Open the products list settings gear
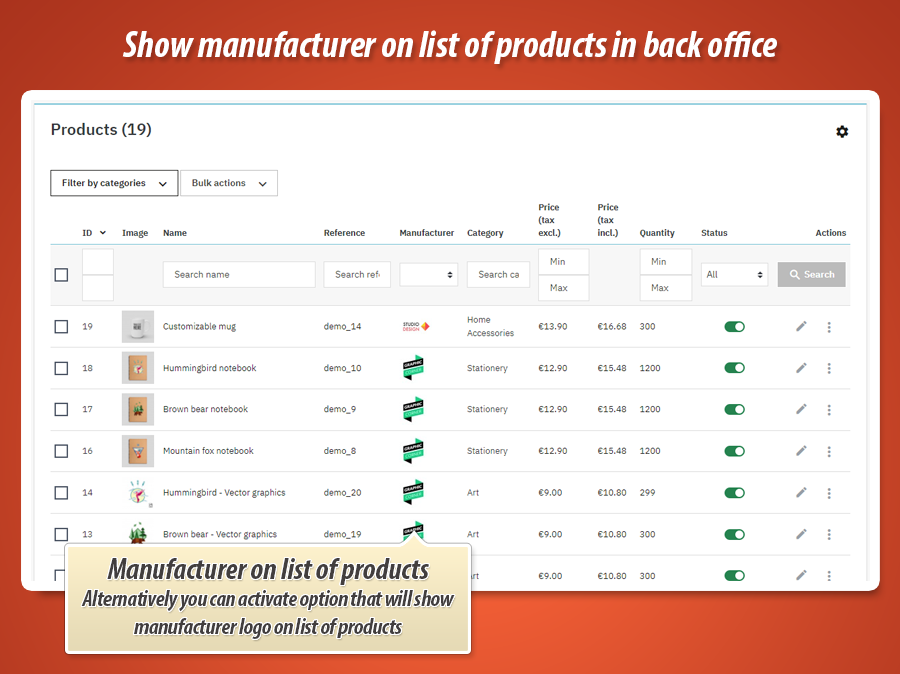The height and width of the screenshot is (674, 900). [842, 132]
